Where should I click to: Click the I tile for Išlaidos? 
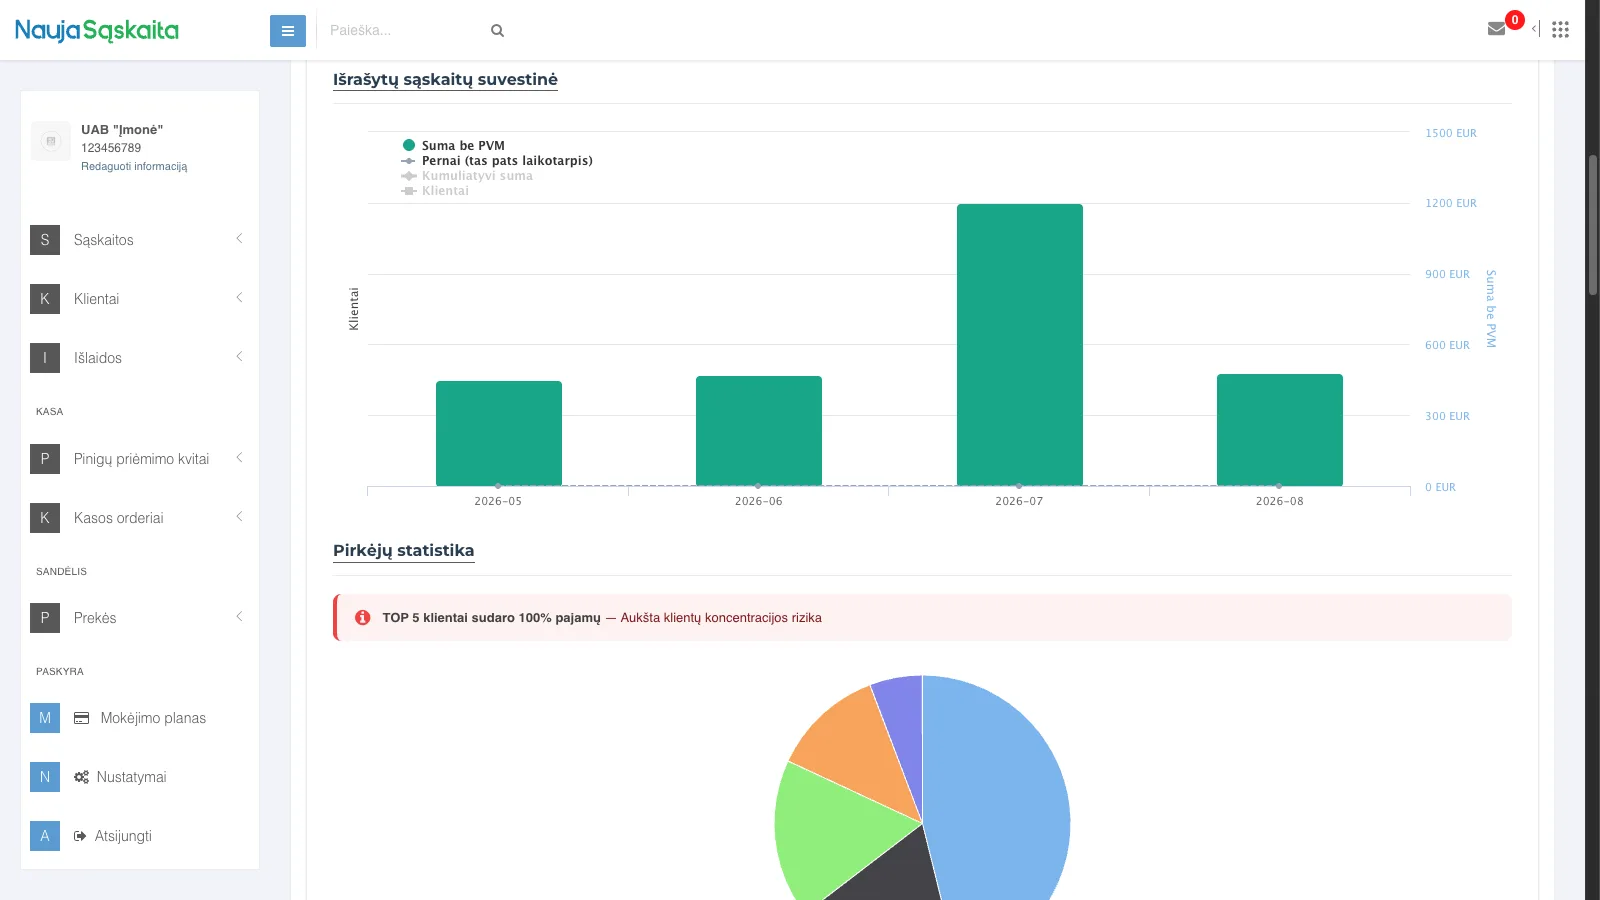pos(45,358)
